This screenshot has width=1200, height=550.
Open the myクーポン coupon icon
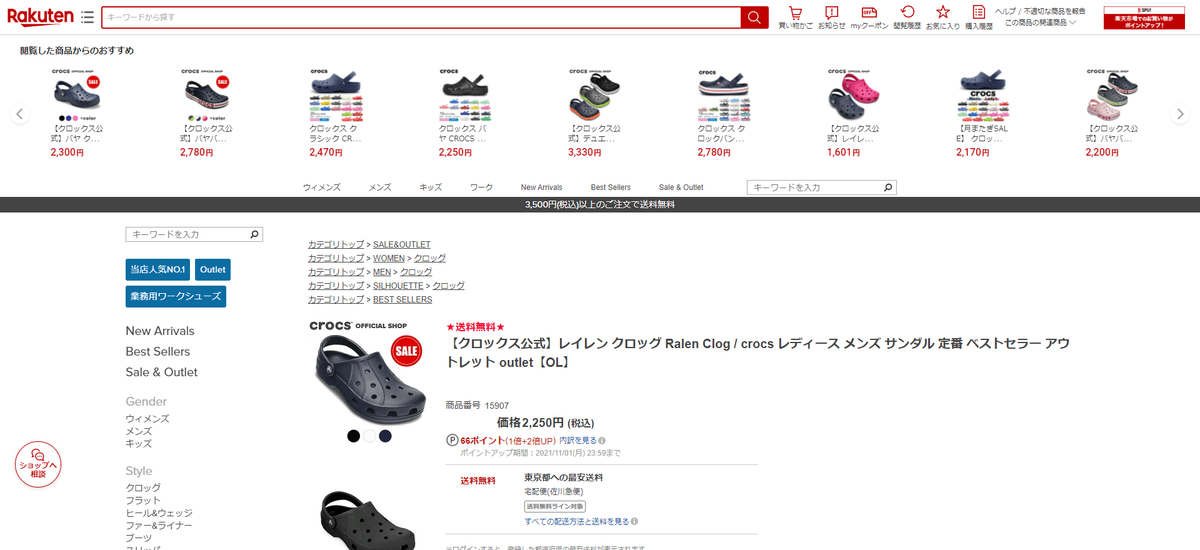[868, 17]
